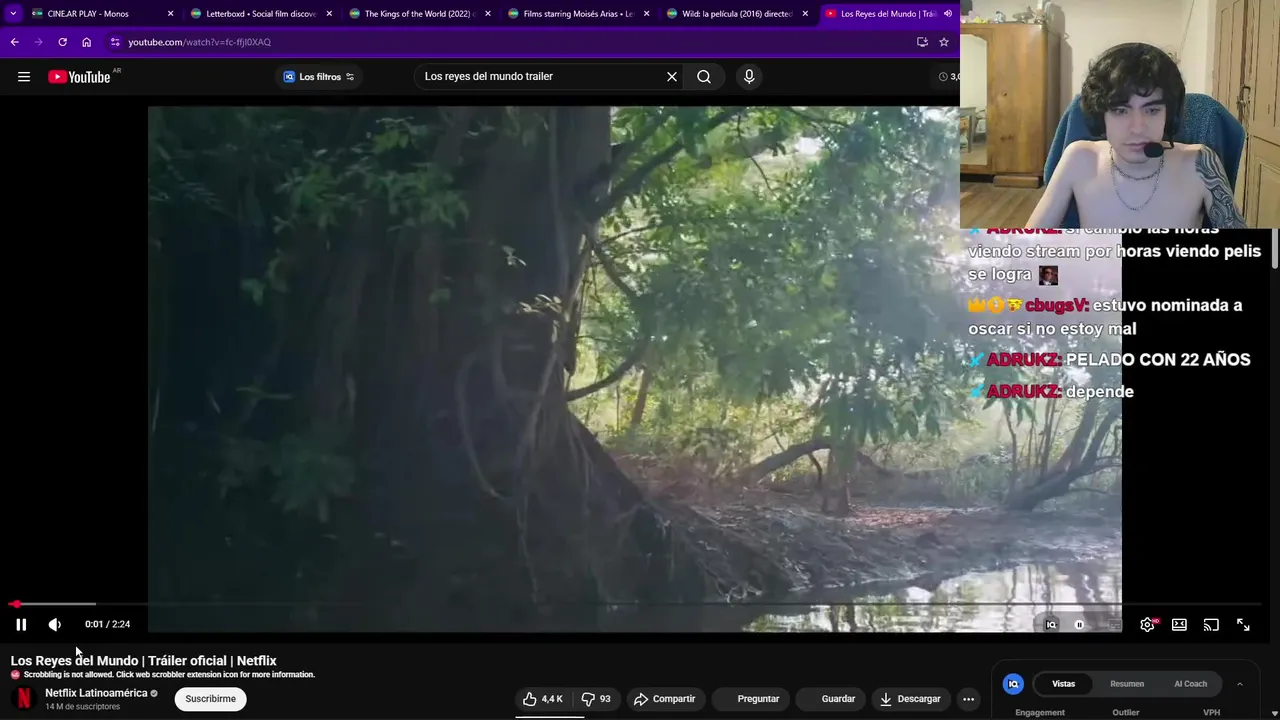Close the Wild: la película tab

805,14
